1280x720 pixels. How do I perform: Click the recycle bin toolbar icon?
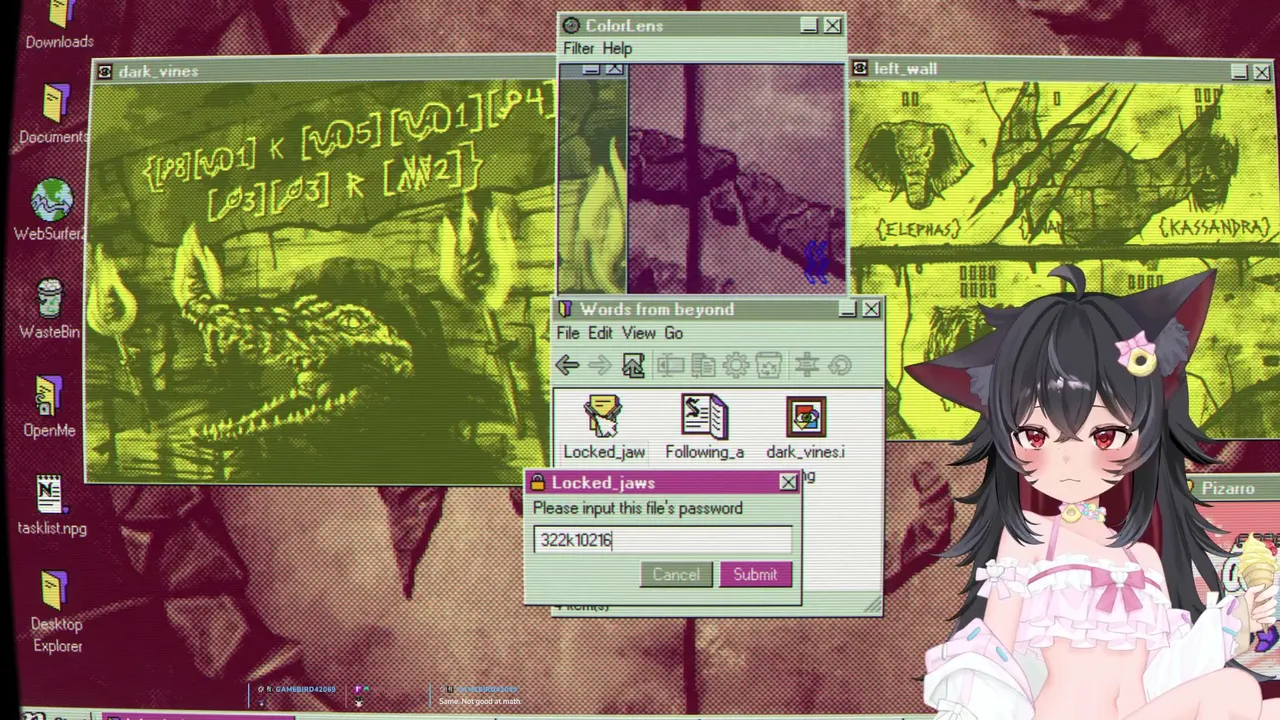(x=768, y=365)
